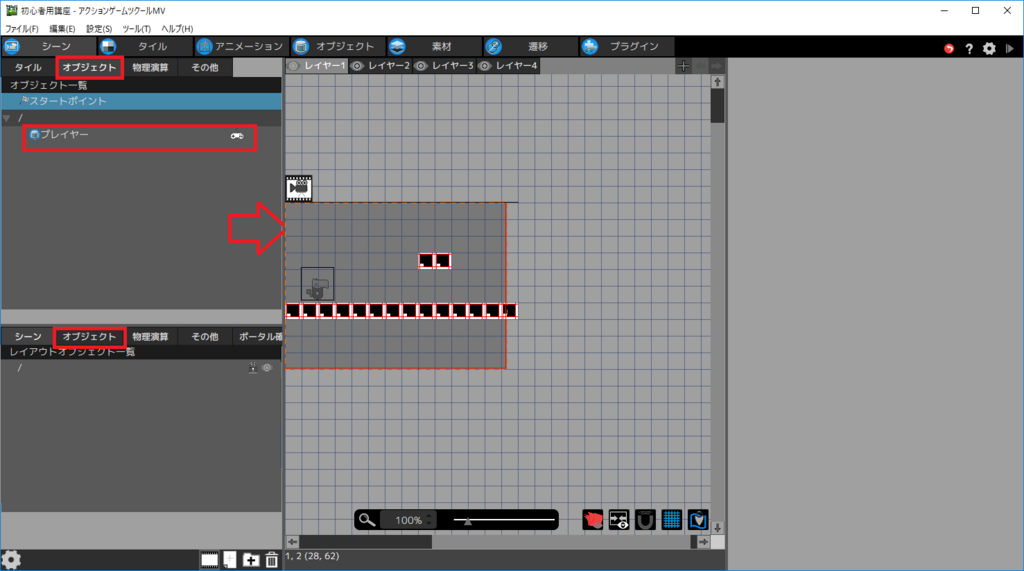1024x571 pixels.
Task: Select その他 tab in upper left panel
Action: [x=204, y=67]
